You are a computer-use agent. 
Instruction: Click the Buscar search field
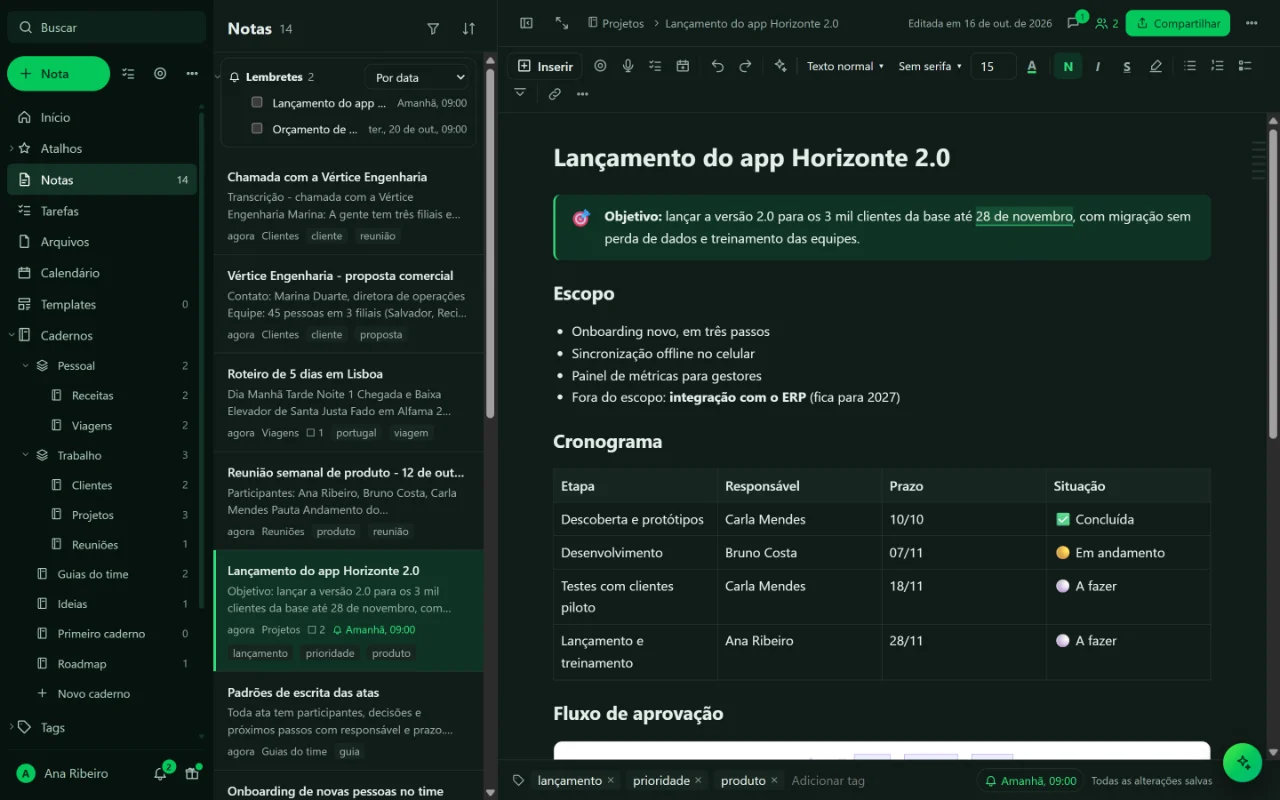pyautogui.click(x=107, y=27)
